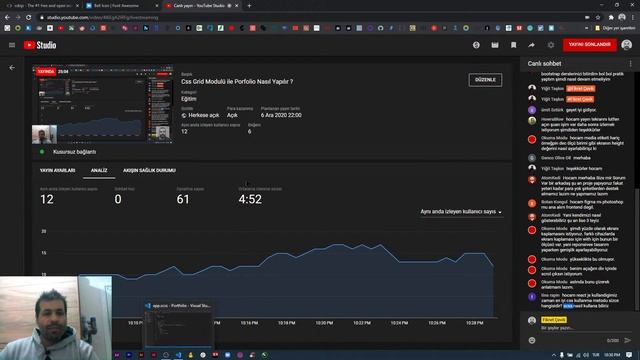The height and width of the screenshot is (360, 640).
Task: Click the microphone icon in system tray
Action: click(562, 355)
